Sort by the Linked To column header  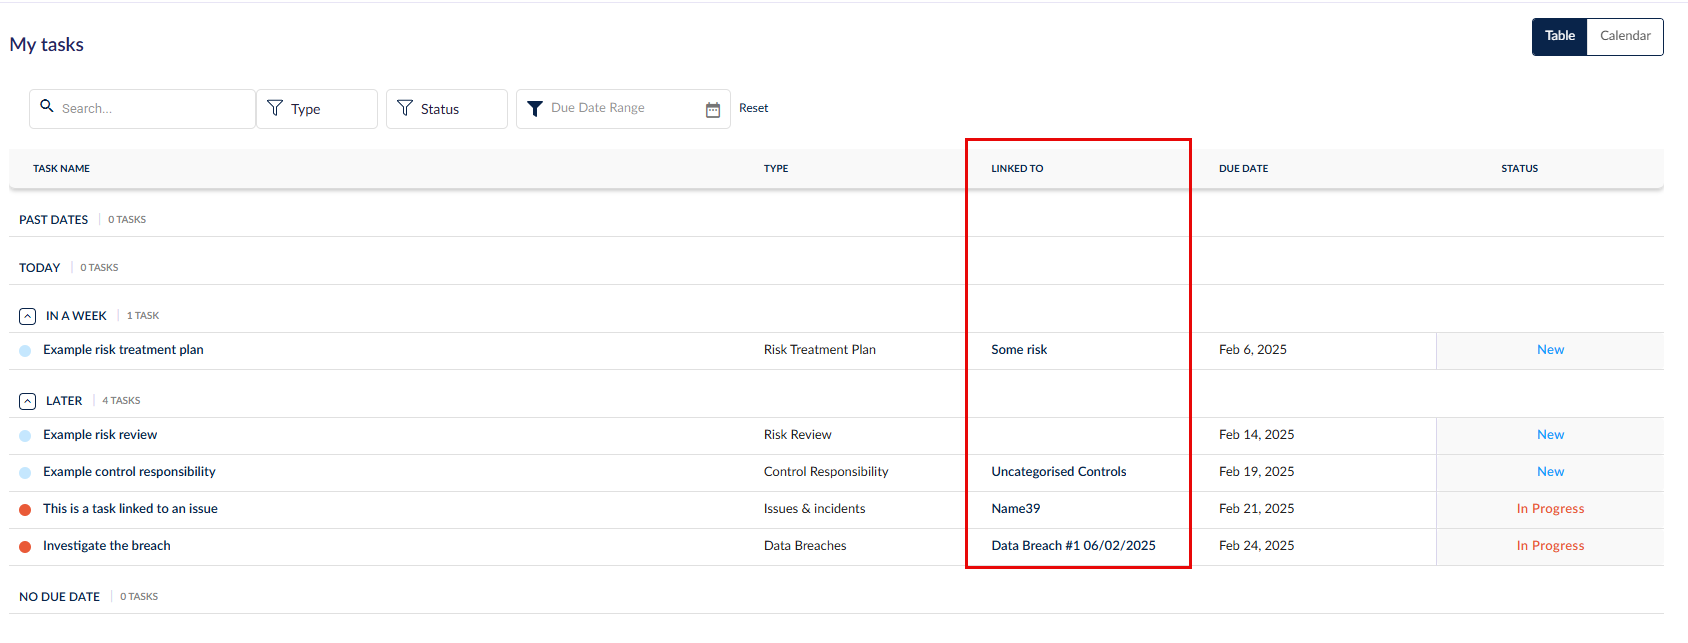point(1017,169)
